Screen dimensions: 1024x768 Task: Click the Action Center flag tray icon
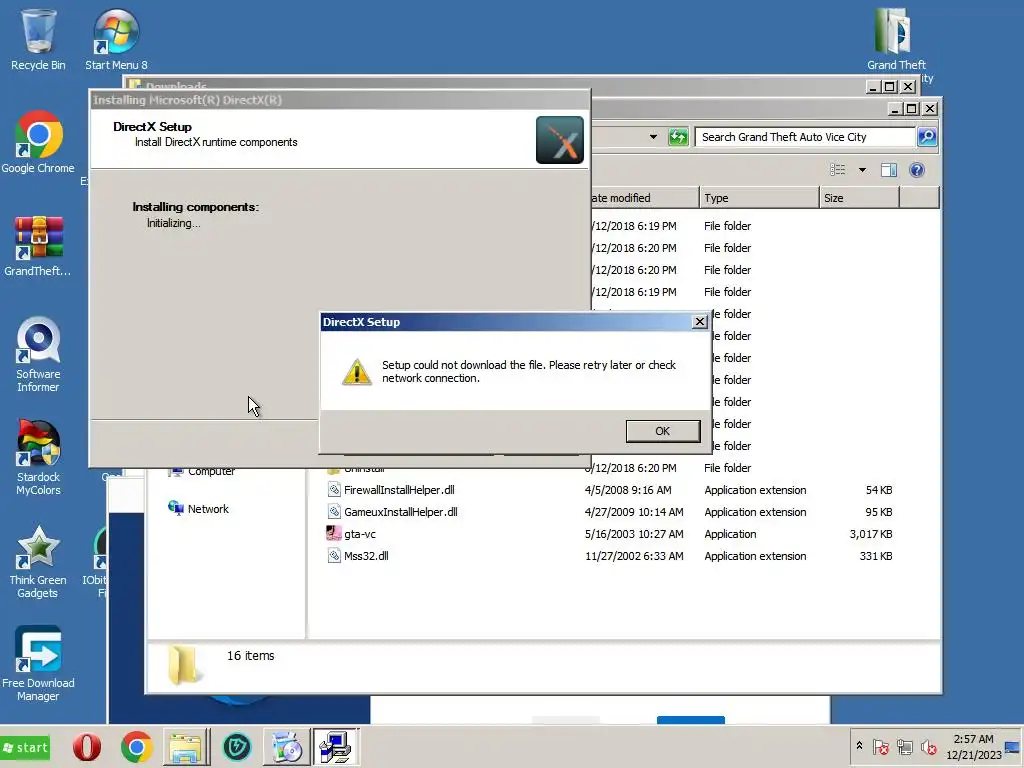click(880, 747)
